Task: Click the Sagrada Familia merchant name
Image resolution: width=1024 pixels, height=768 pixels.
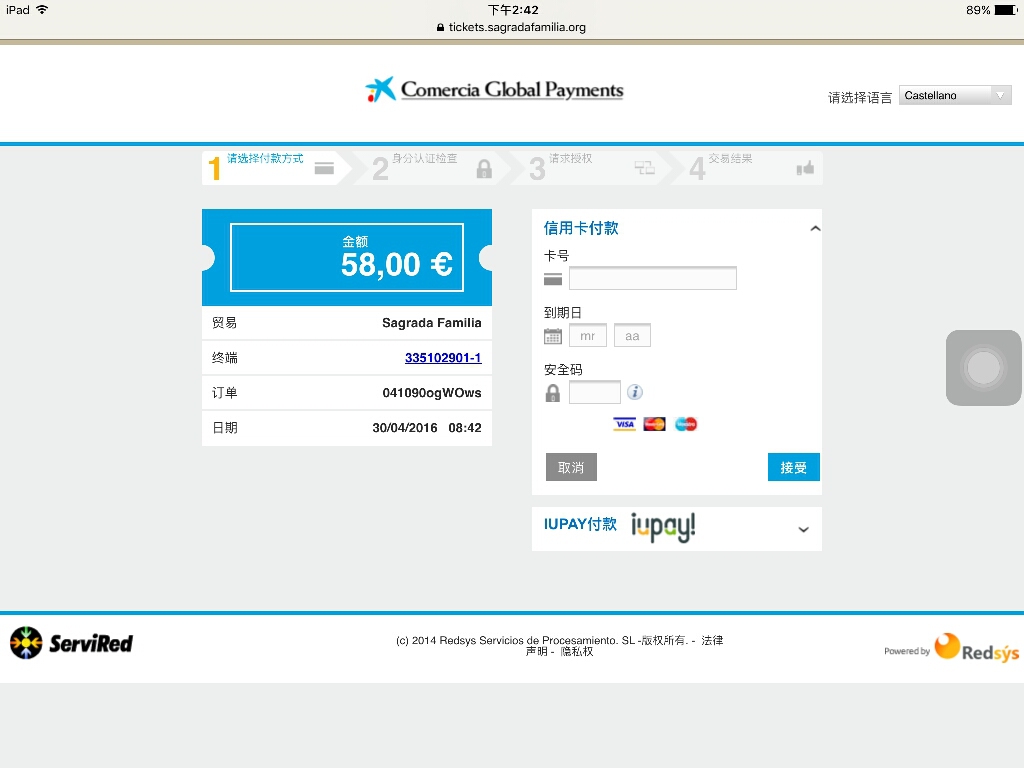Action: coord(432,323)
